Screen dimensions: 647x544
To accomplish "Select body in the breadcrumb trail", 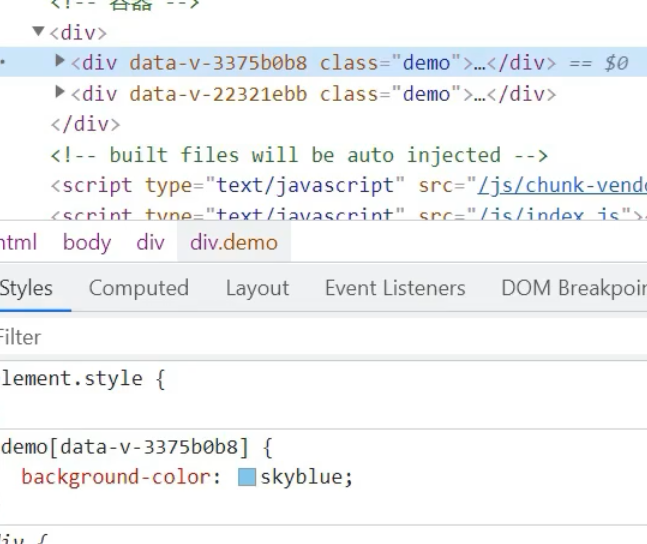I will [87, 242].
